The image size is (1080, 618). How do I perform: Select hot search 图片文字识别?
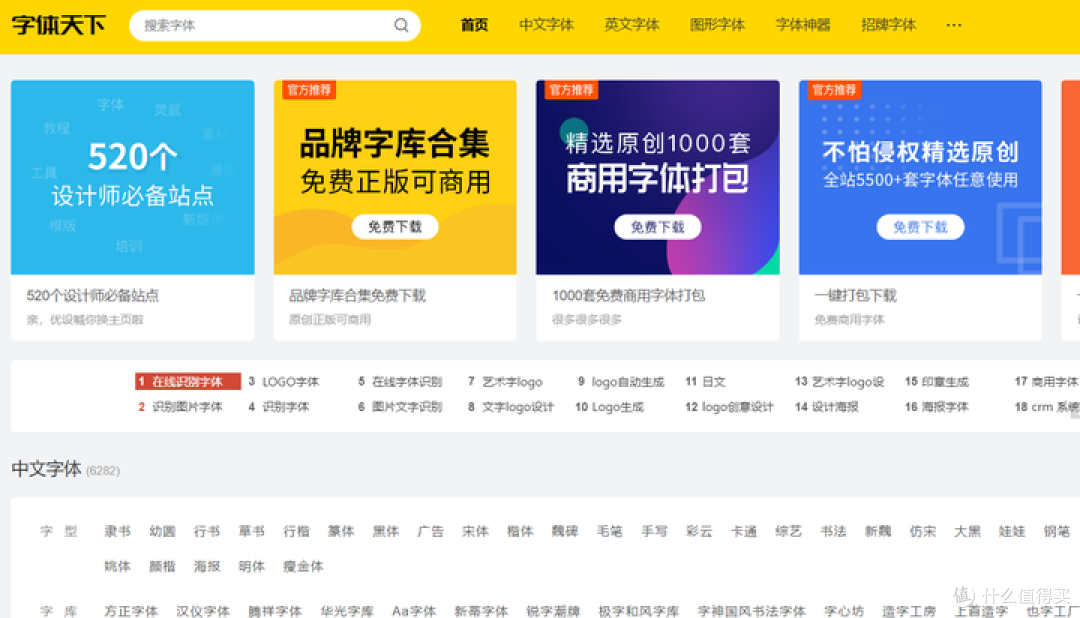pos(407,407)
